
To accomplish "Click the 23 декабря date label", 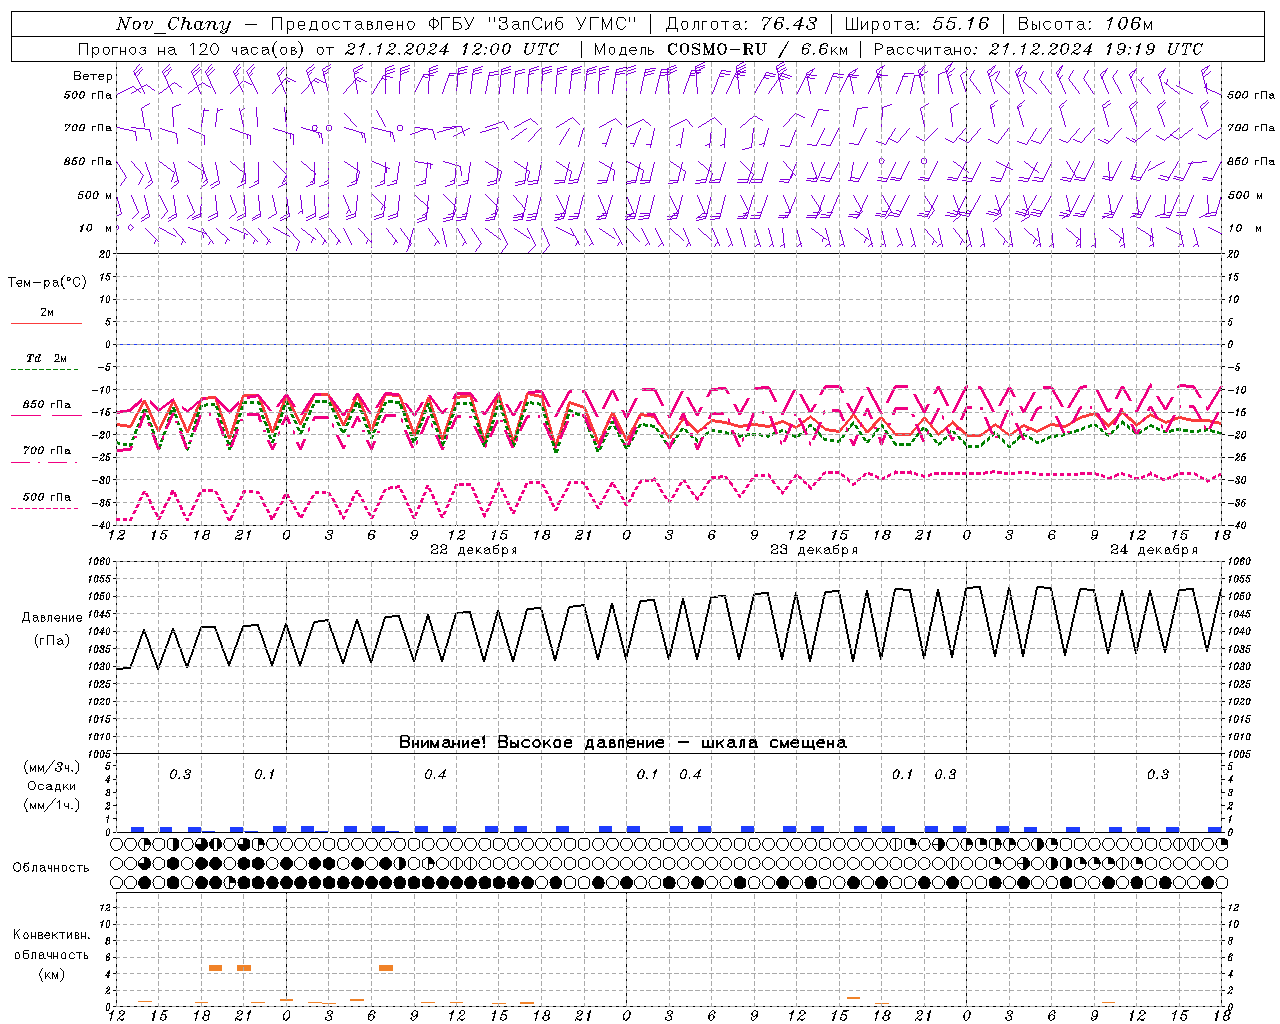I will click(813, 550).
